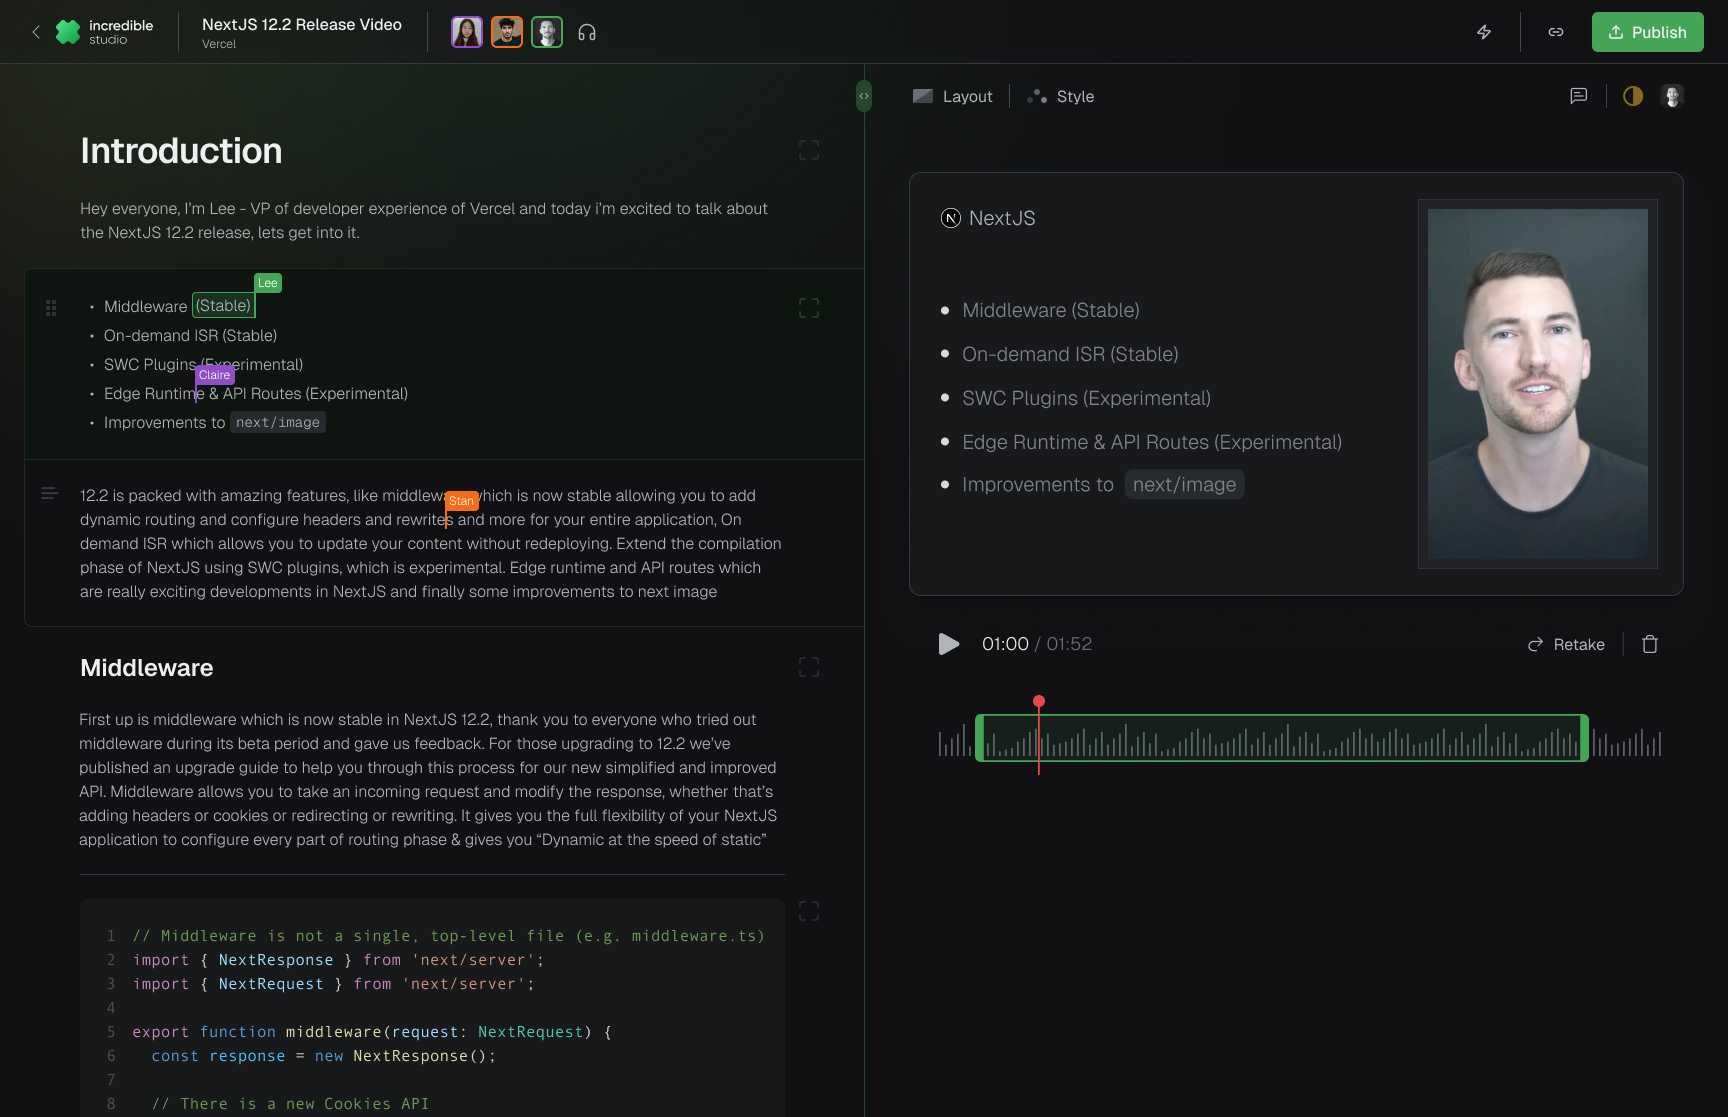Click Retake to re-record the clip
This screenshot has height=1117, width=1728.
[x=1566, y=644]
